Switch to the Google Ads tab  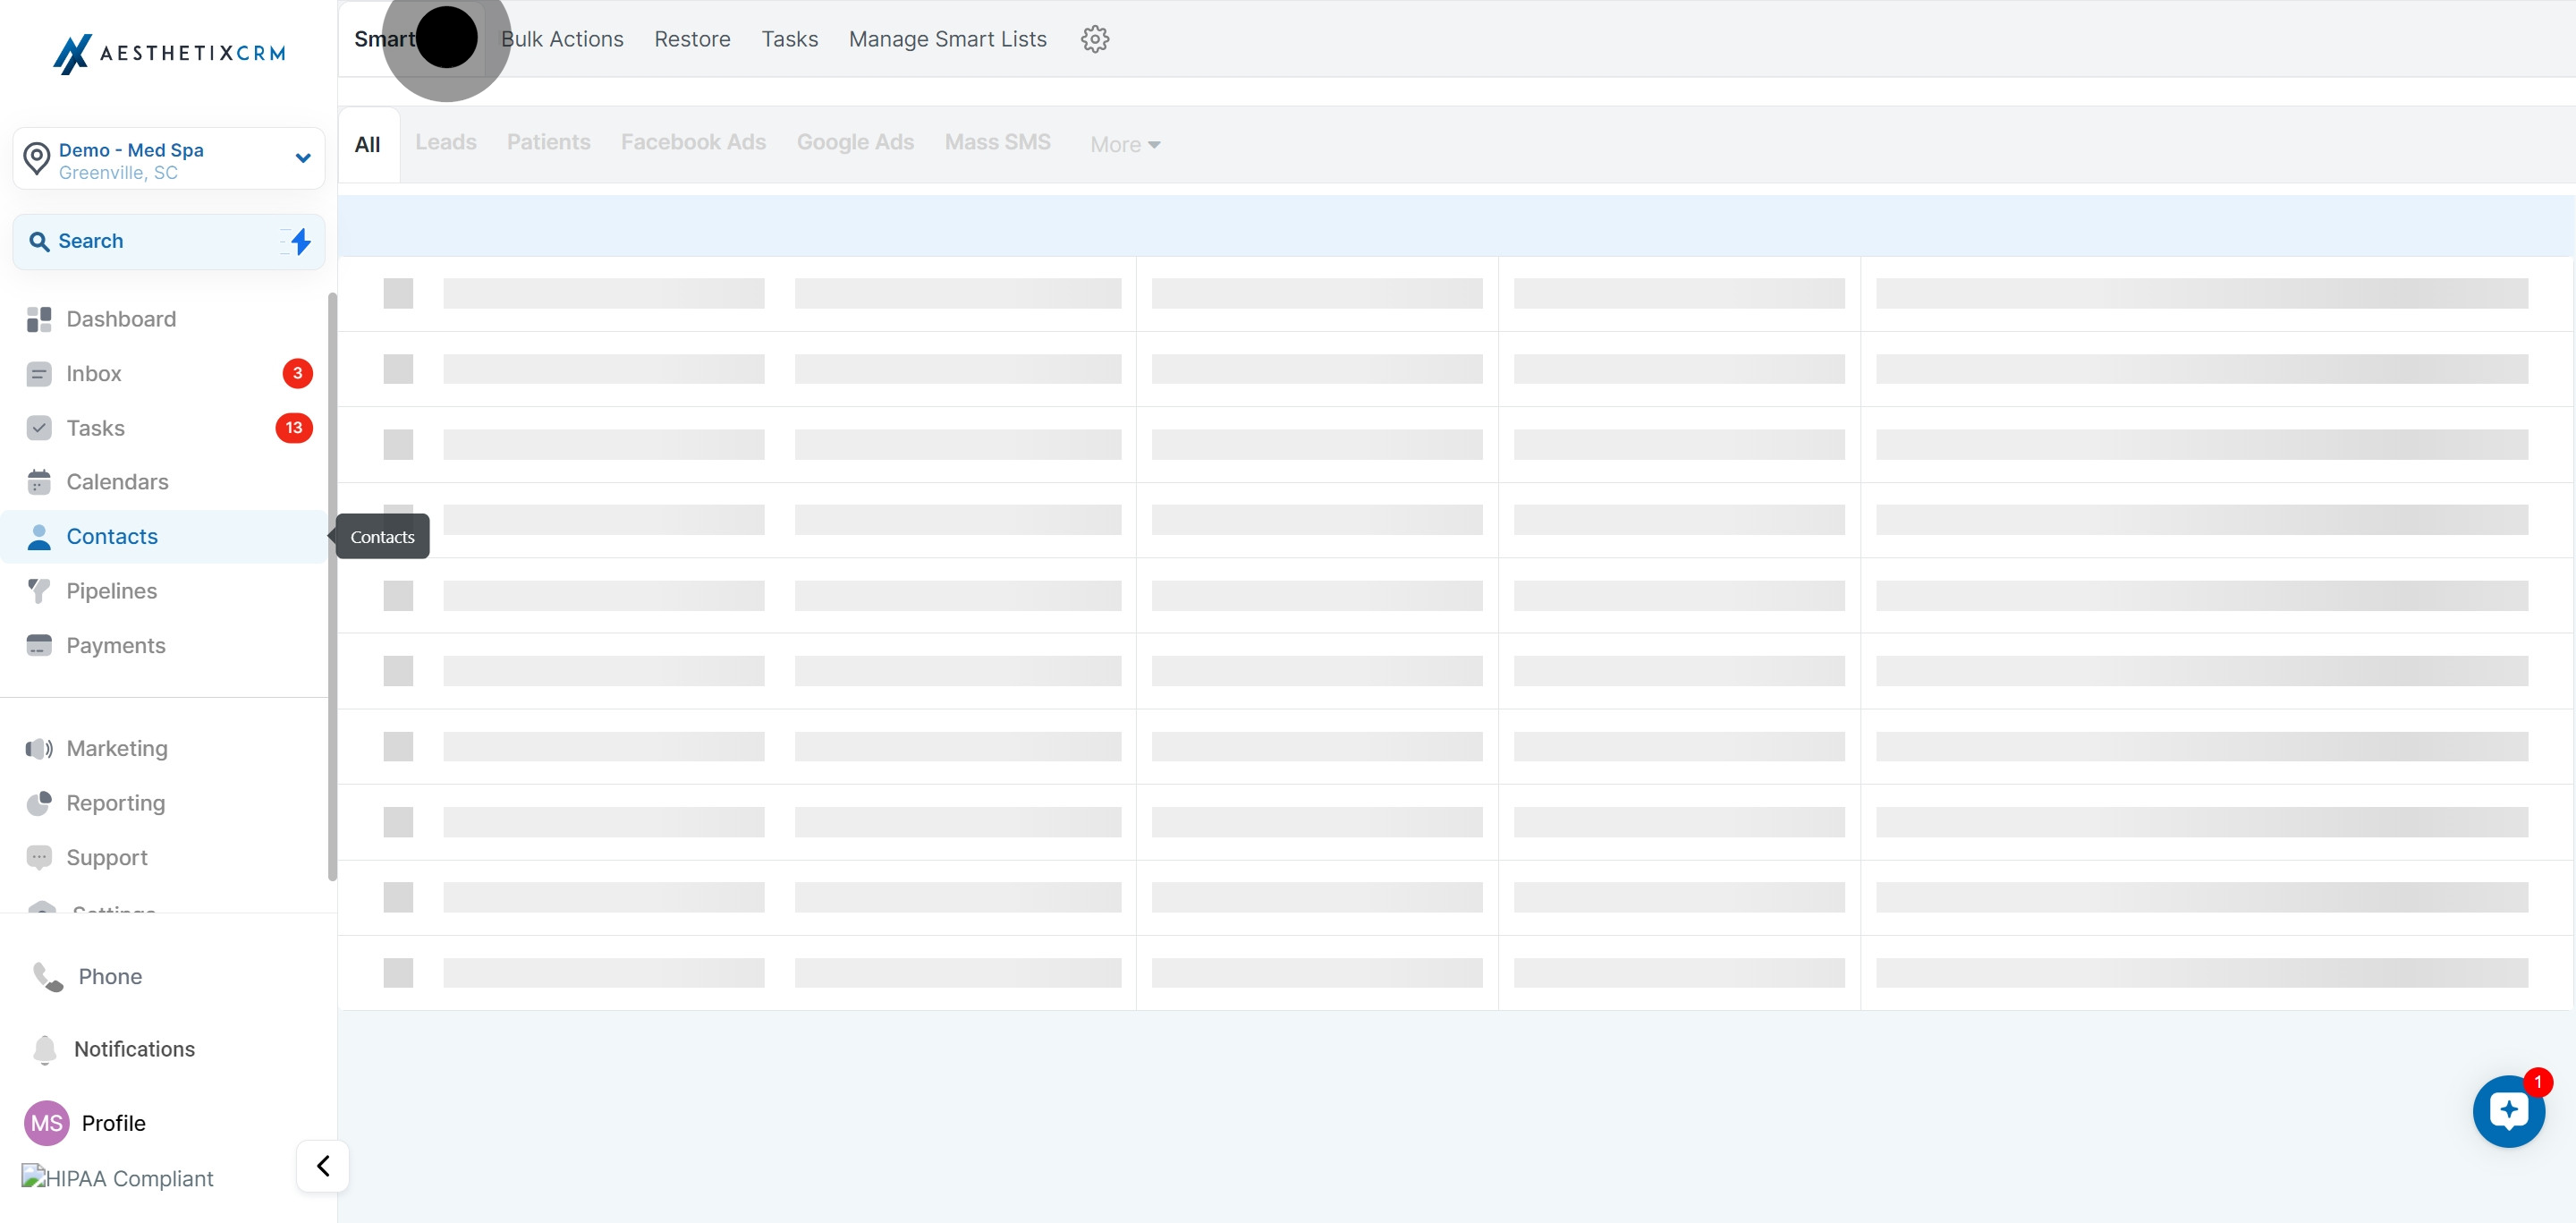coord(856,143)
